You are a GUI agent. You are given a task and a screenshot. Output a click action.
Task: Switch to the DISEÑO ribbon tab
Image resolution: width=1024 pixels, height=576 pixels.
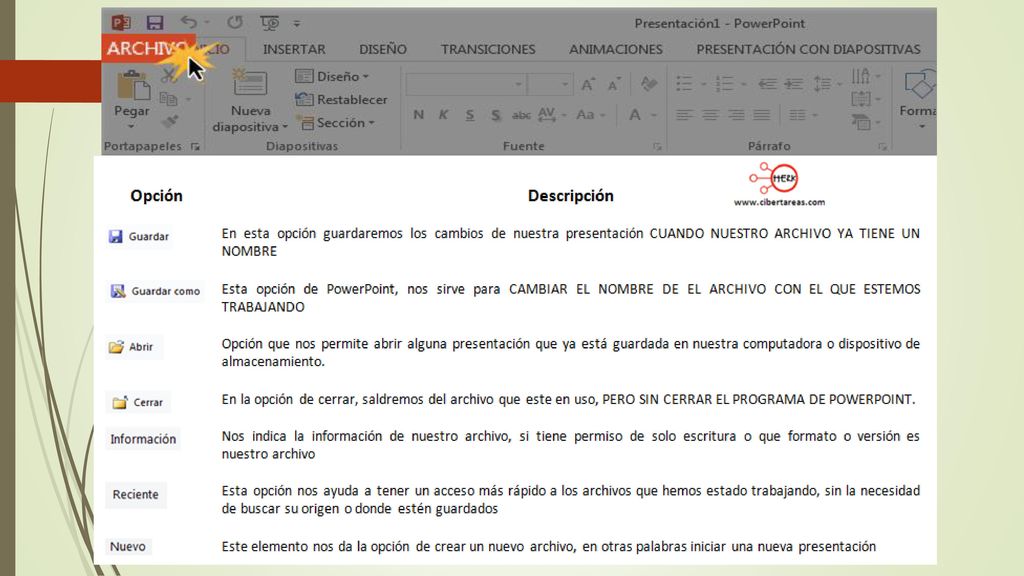pos(383,49)
